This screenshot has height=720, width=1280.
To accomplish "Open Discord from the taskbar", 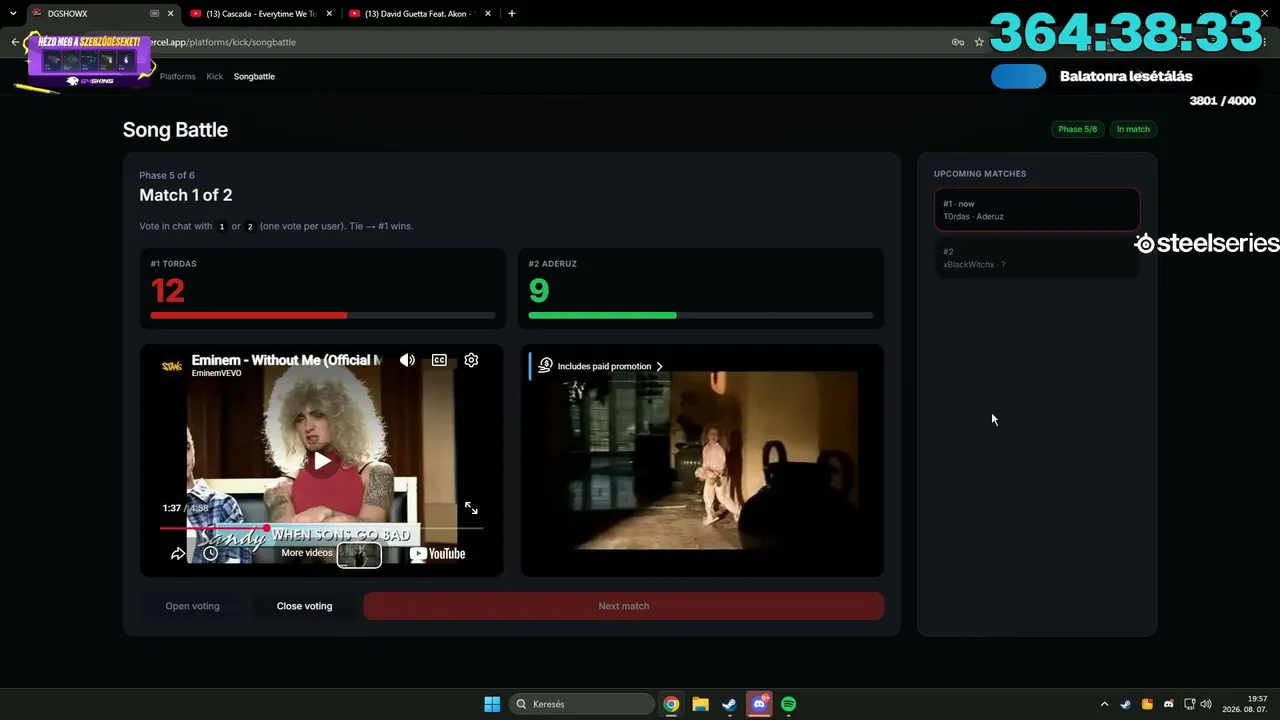I will tap(759, 704).
